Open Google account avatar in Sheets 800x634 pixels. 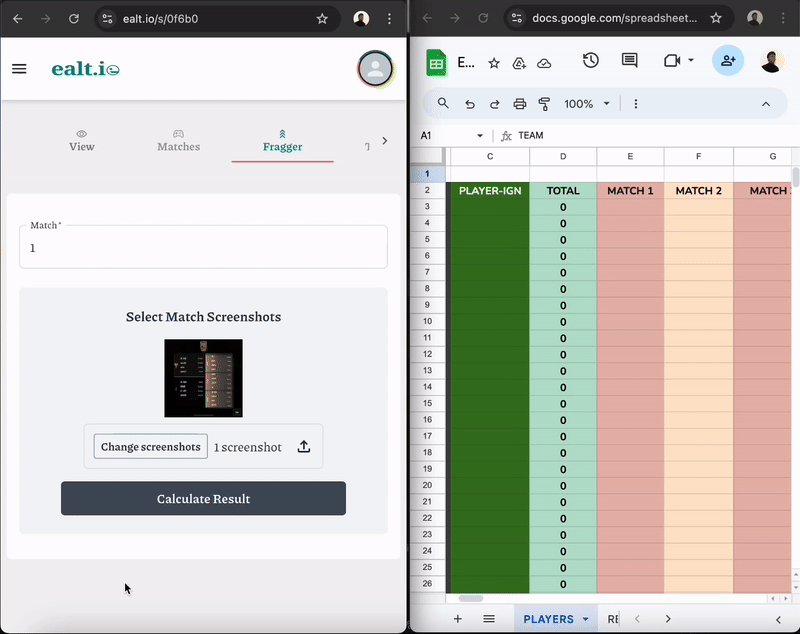pos(772,61)
